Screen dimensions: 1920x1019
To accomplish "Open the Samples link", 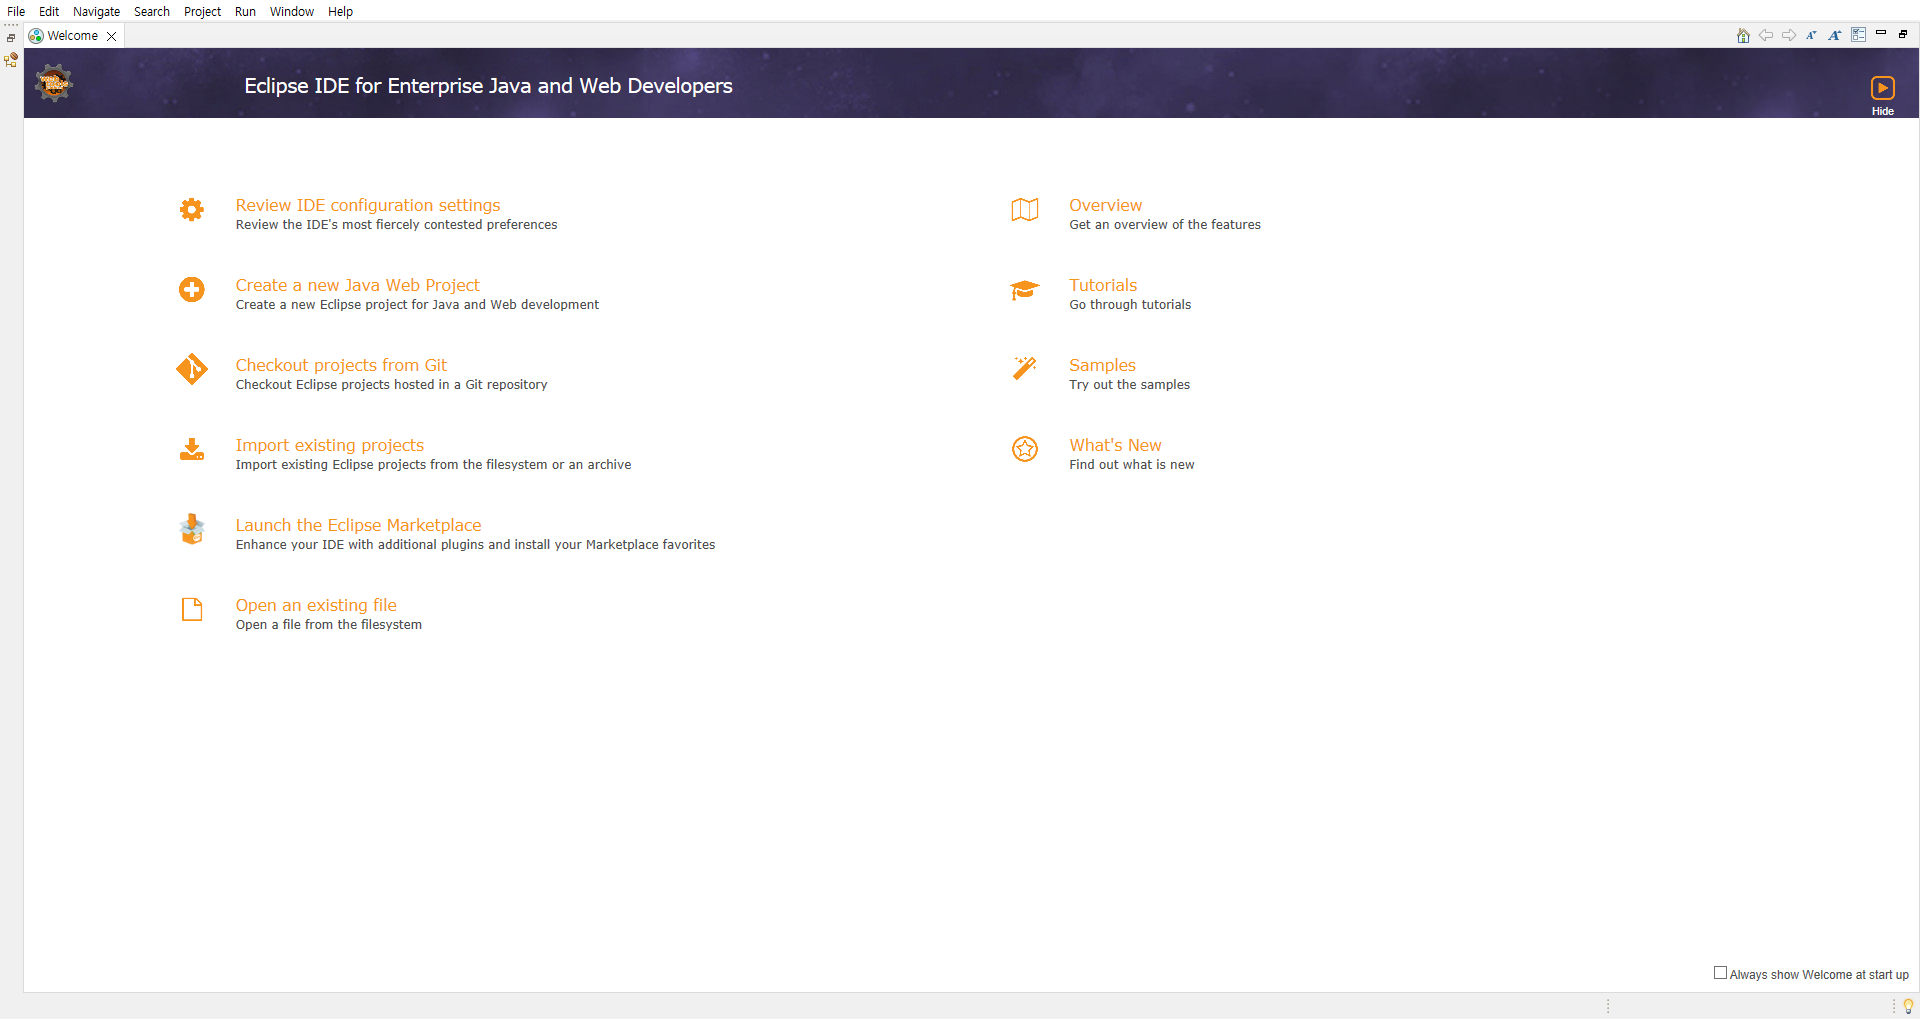I will (1102, 365).
